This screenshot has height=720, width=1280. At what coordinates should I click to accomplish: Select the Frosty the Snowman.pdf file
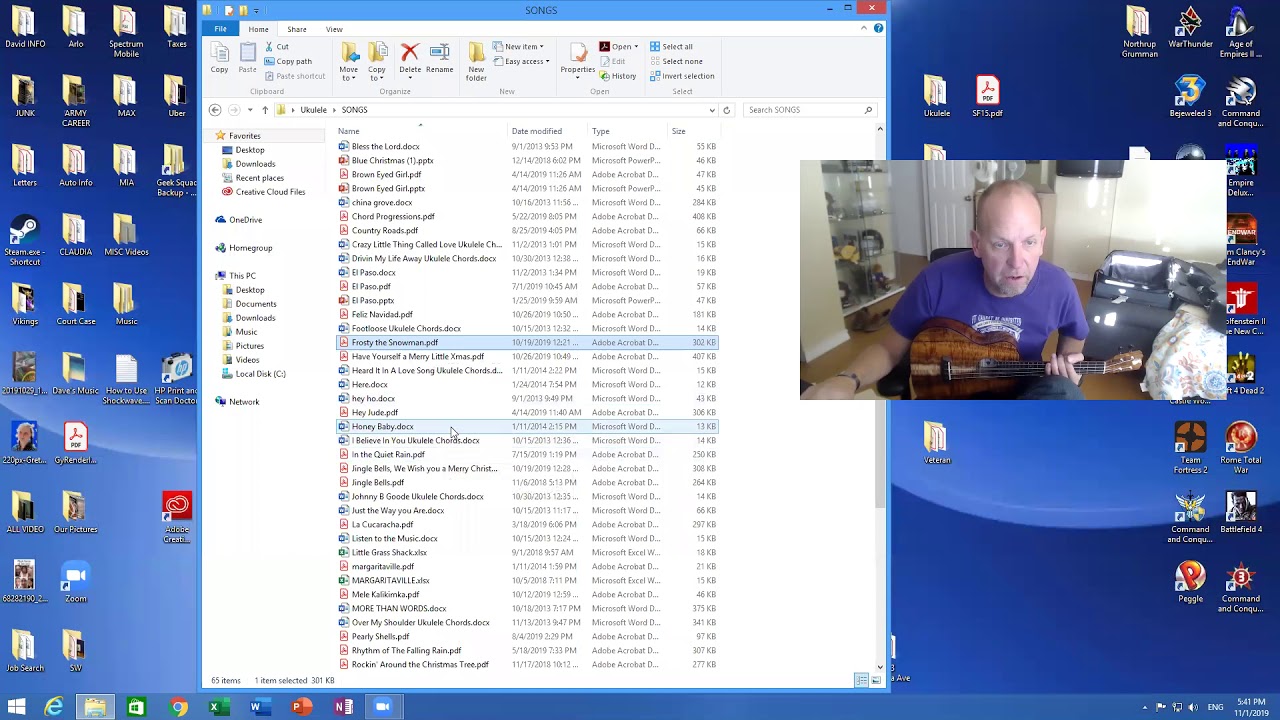coord(527,342)
